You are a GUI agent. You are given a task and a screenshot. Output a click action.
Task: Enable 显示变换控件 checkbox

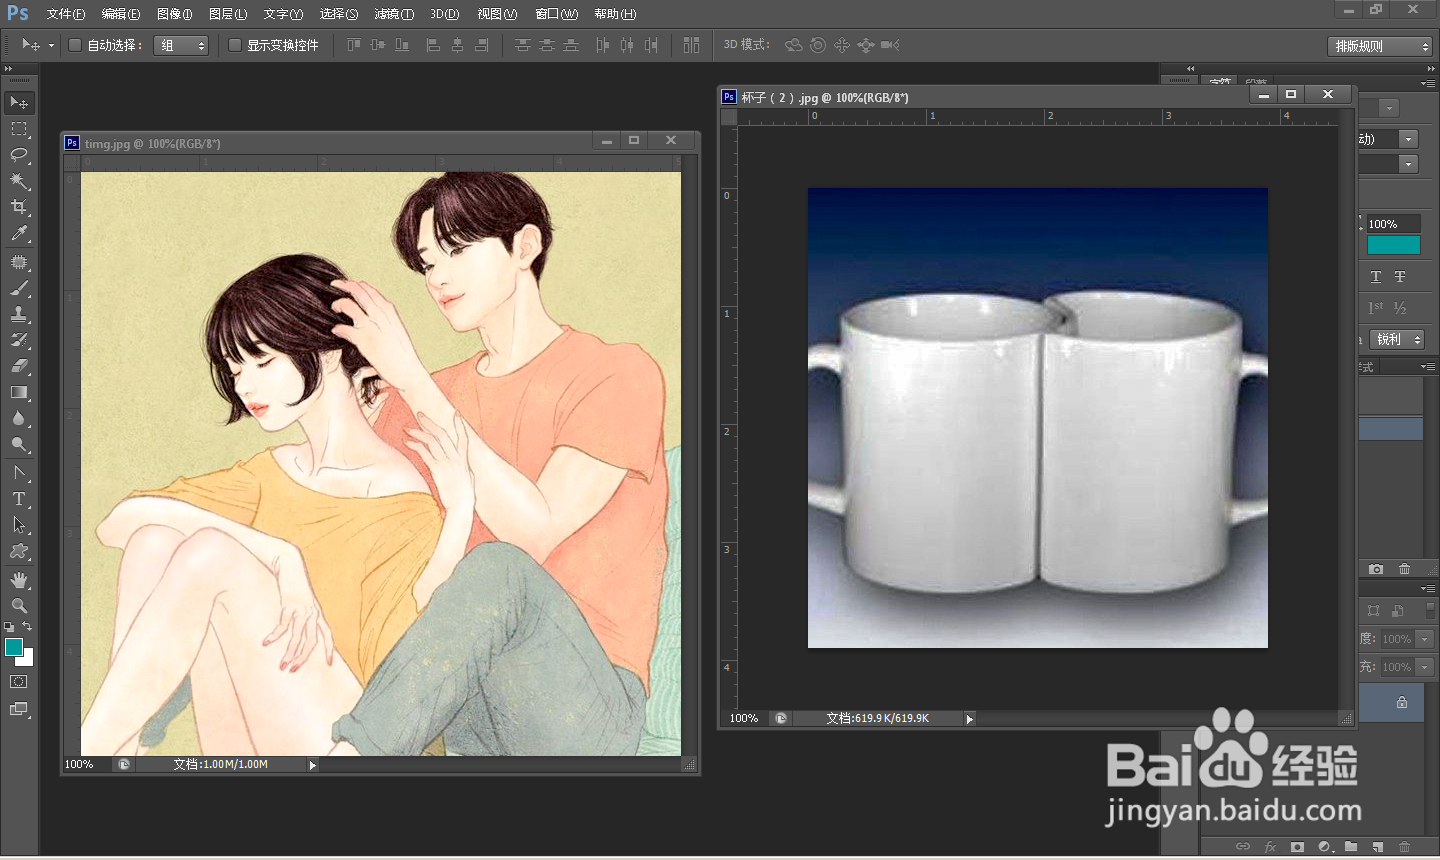point(235,45)
